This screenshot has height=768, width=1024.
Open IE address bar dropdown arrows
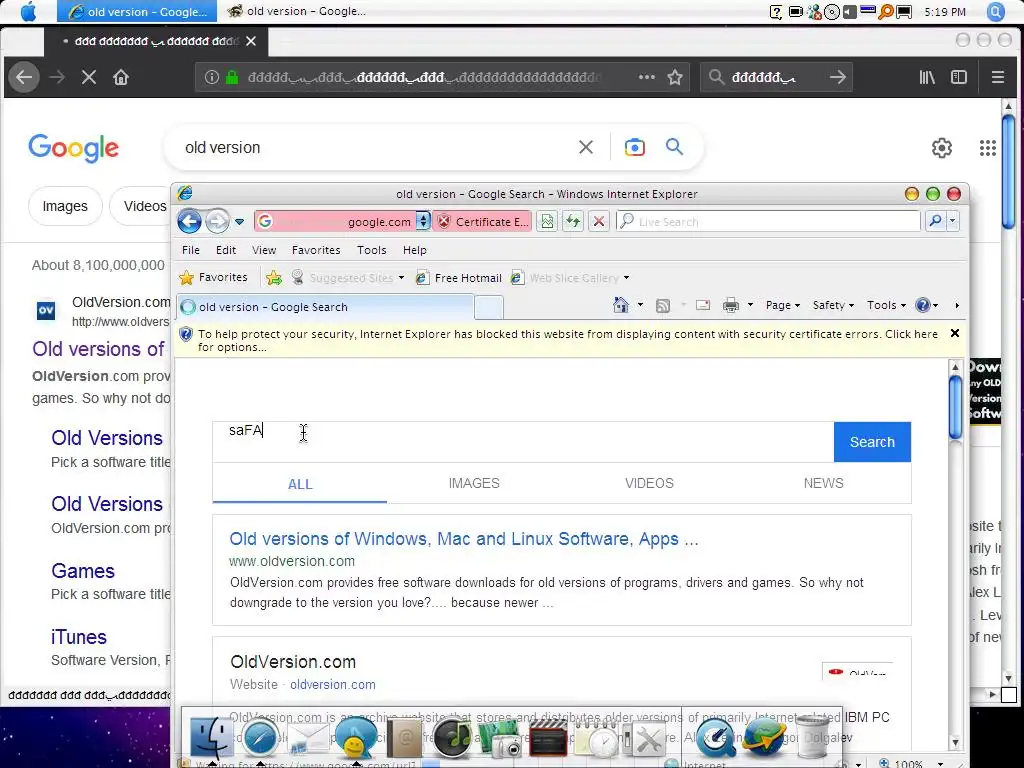(x=423, y=221)
